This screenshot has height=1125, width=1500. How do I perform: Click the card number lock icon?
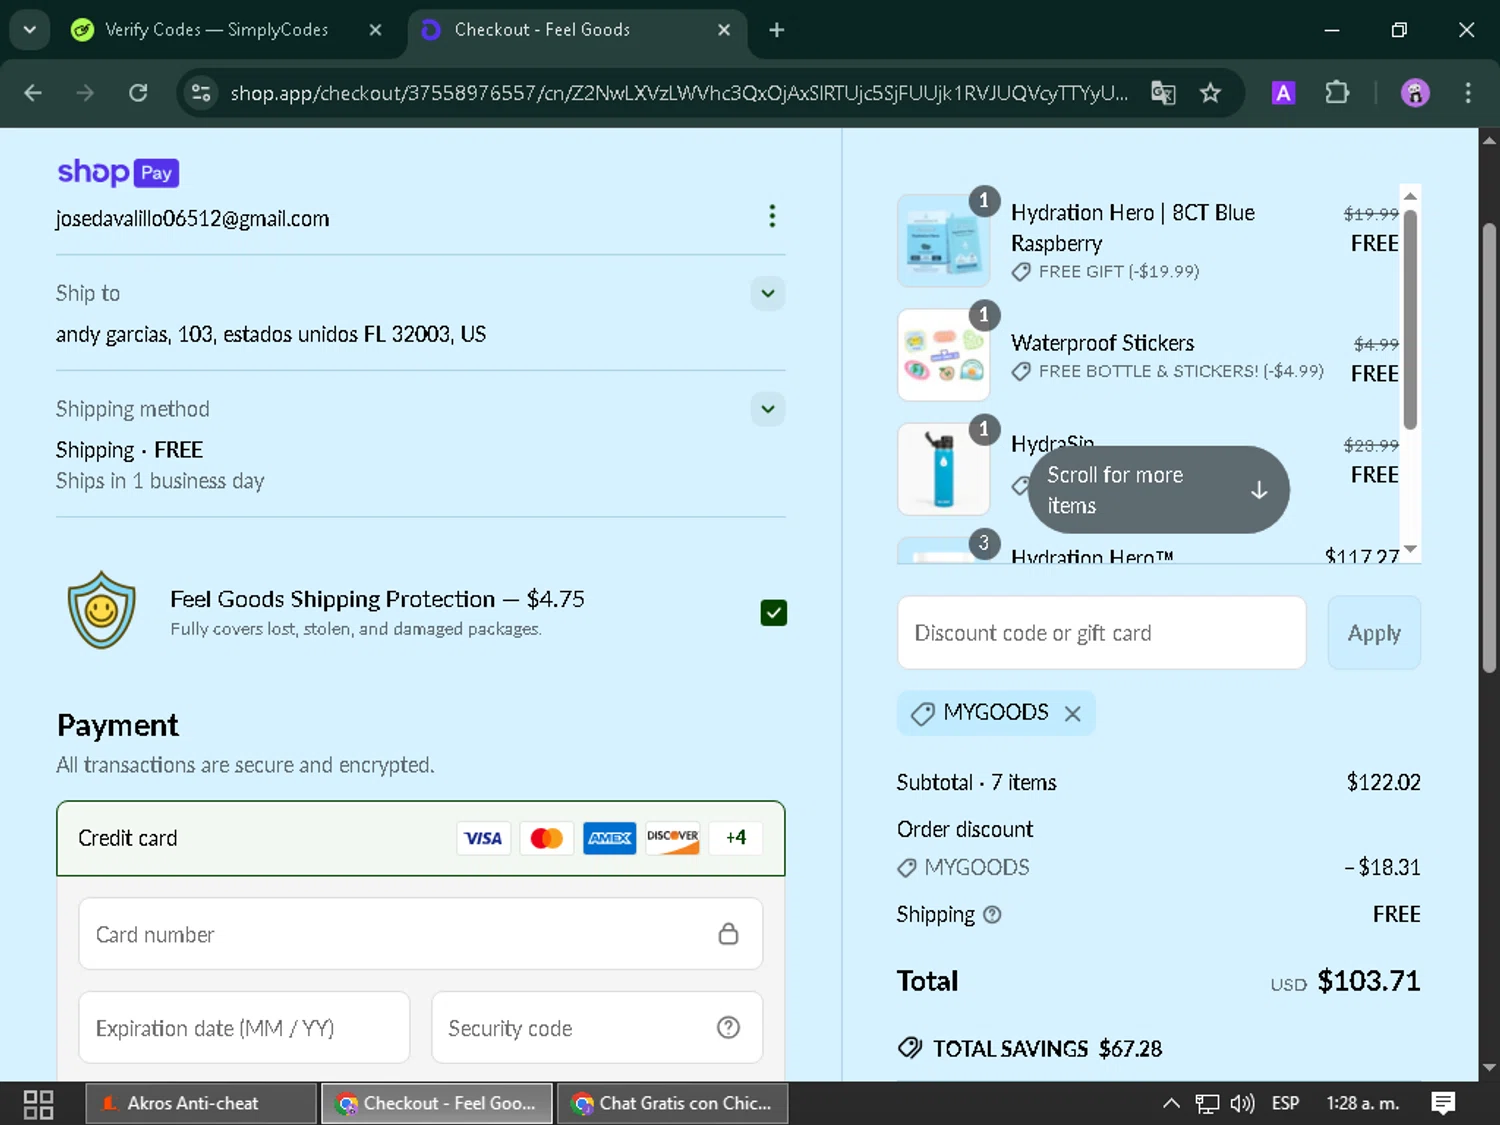tap(728, 934)
